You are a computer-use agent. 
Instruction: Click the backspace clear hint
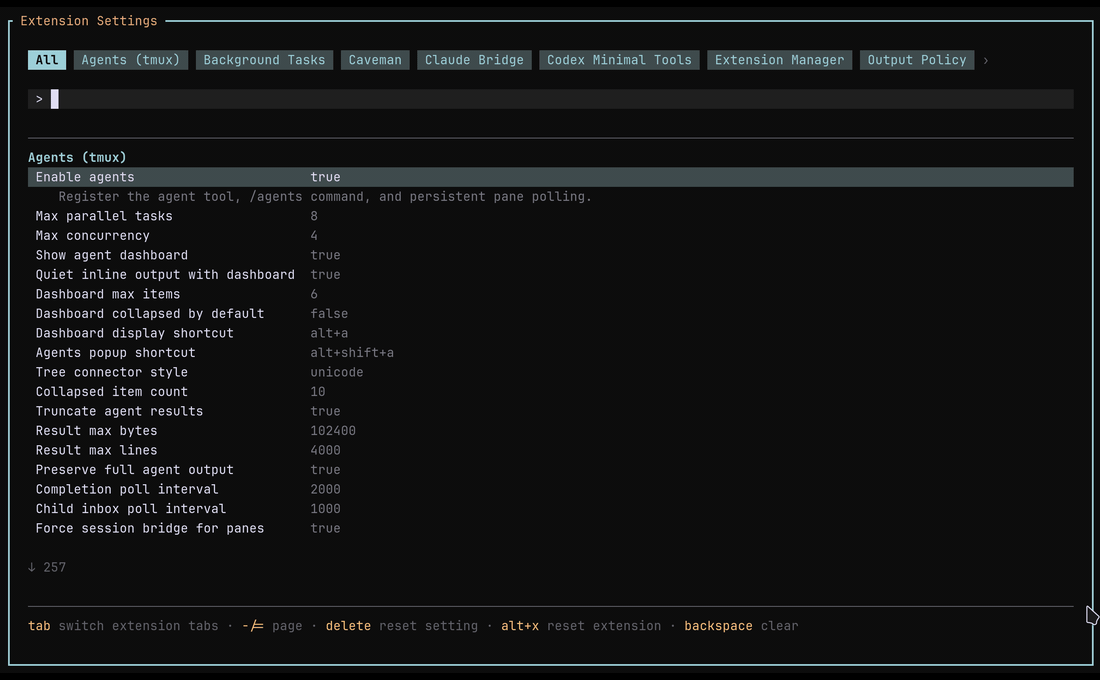pyautogui.click(x=742, y=626)
